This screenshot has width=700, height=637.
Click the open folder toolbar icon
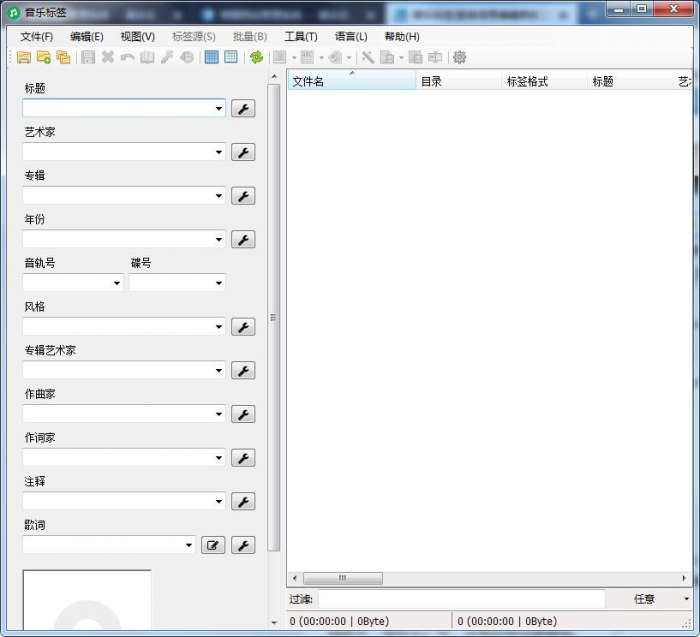24,57
